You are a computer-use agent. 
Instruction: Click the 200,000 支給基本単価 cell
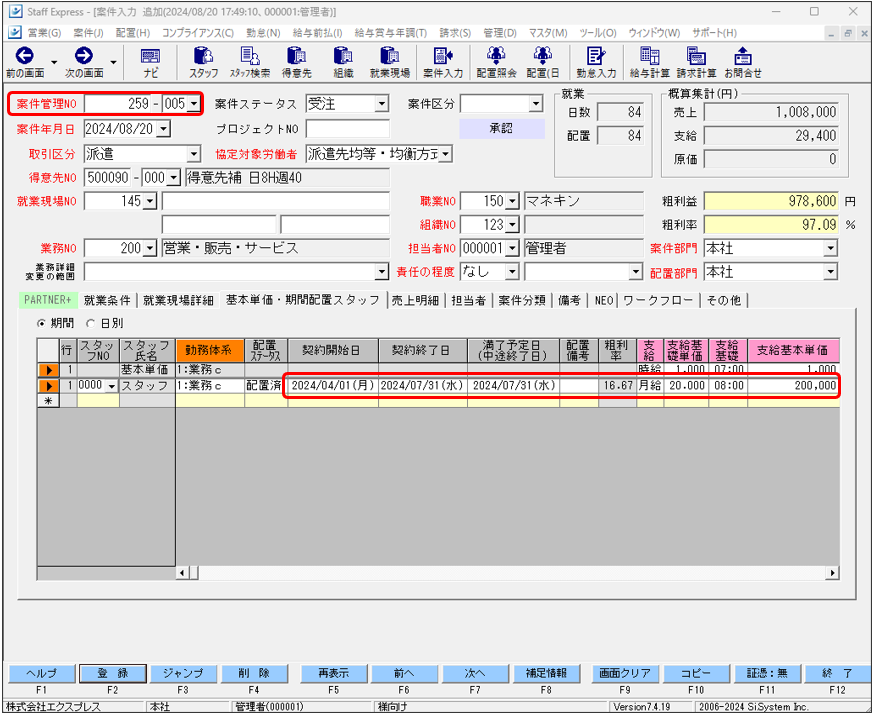(793, 386)
